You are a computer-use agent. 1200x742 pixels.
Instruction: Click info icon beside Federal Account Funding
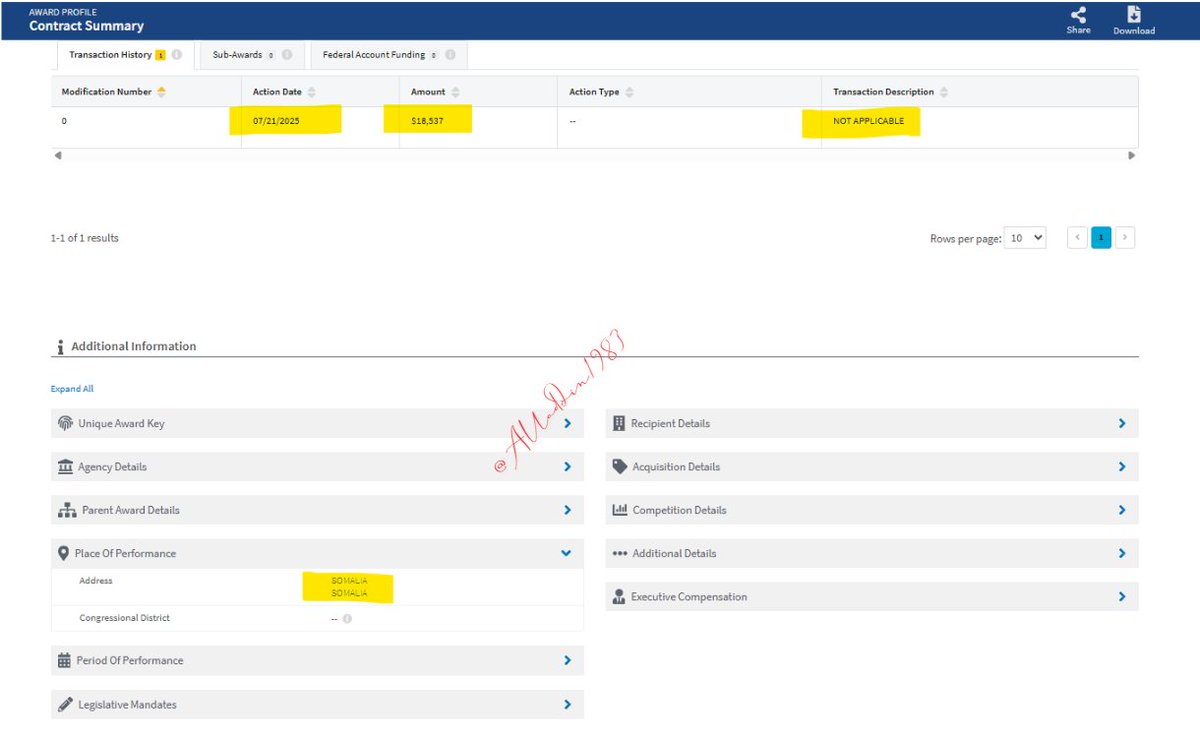(450, 55)
